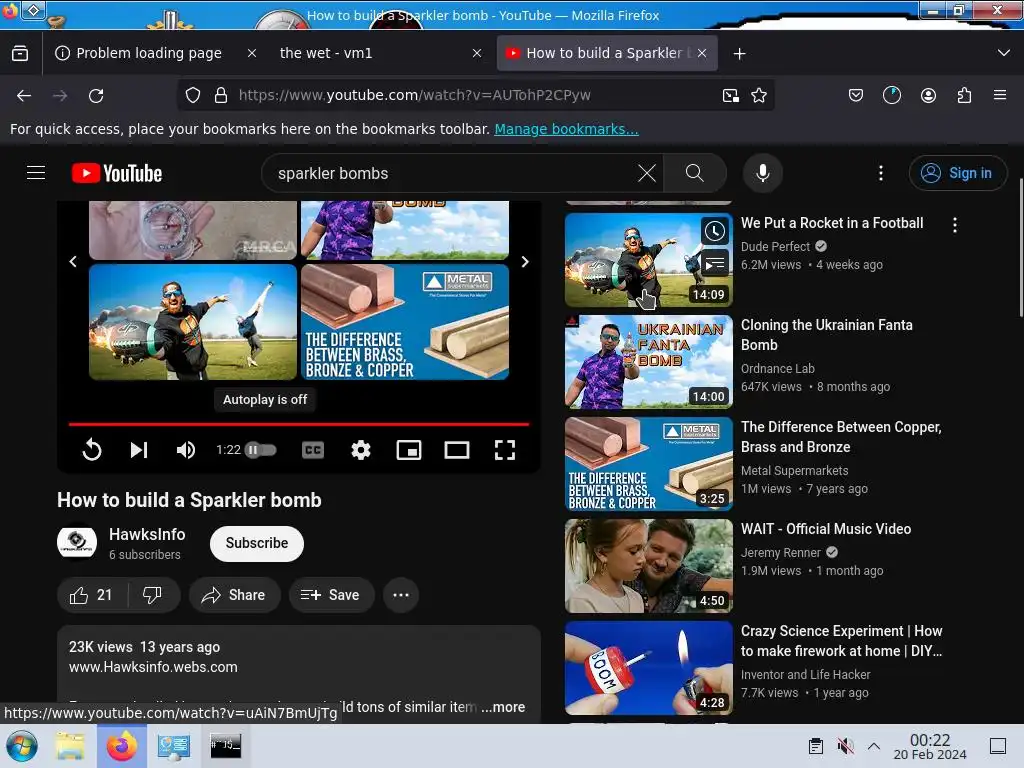Image resolution: width=1024 pixels, height=768 pixels.
Task: Run search with the magnifier button
Action: [x=694, y=173]
